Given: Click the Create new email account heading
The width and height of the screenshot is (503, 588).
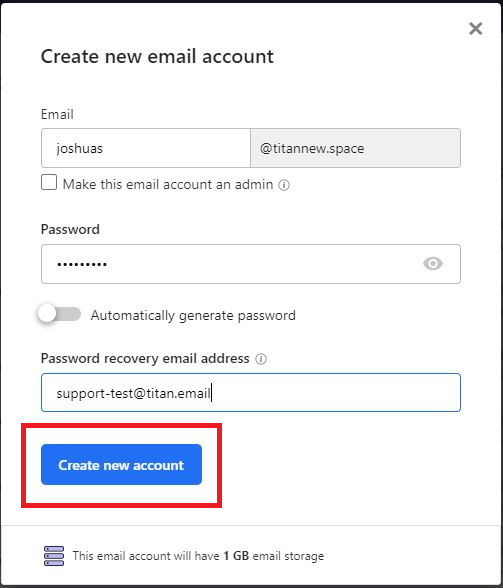Looking at the screenshot, I should click(157, 57).
